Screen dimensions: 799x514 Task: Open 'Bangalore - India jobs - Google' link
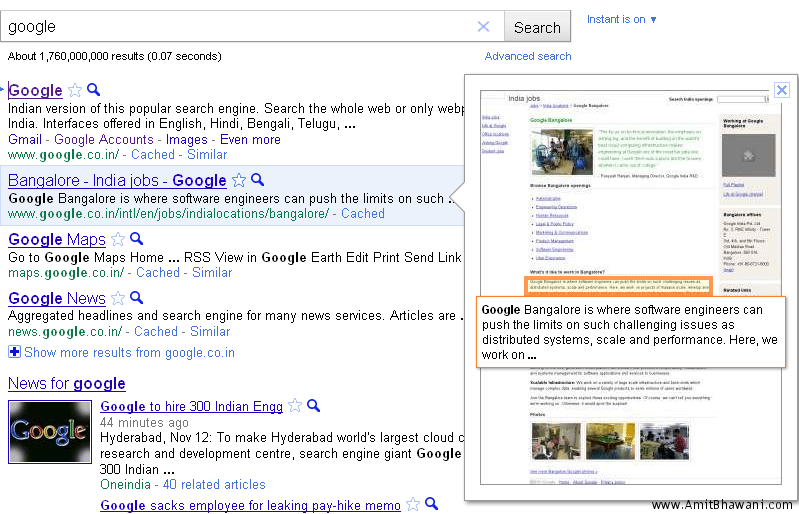point(117,180)
